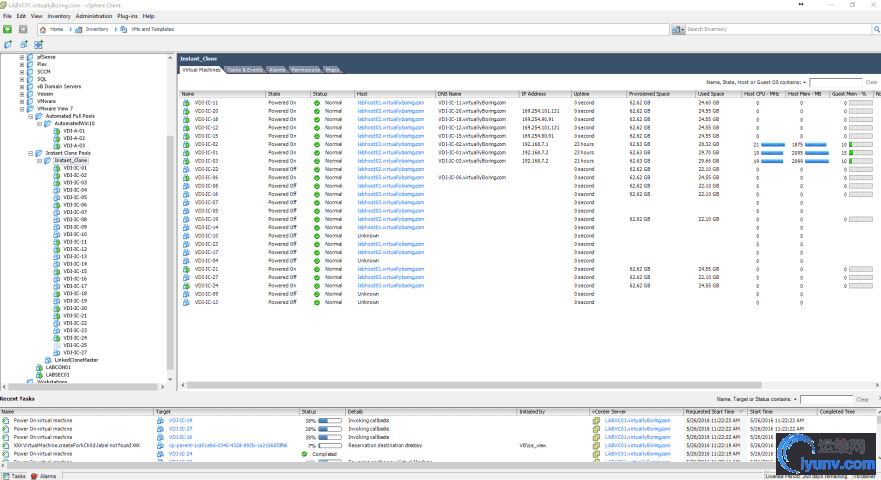This screenshot has height=480, width=881.
Task: Sort VM list by Uptime column header
Action: (x=599, y=94)
